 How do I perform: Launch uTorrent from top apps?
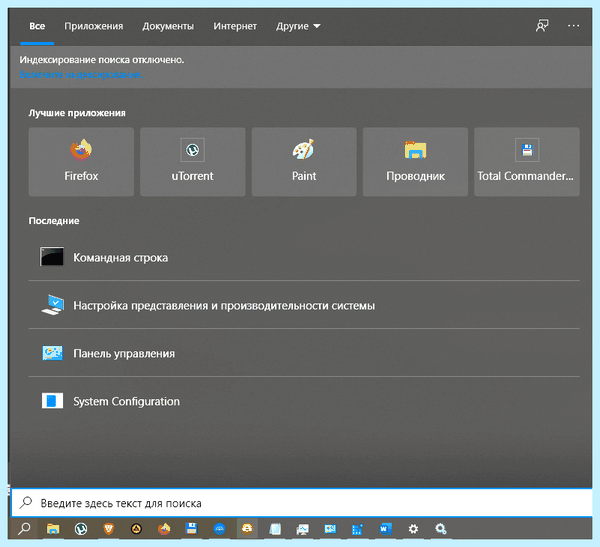tap(192, 162)
